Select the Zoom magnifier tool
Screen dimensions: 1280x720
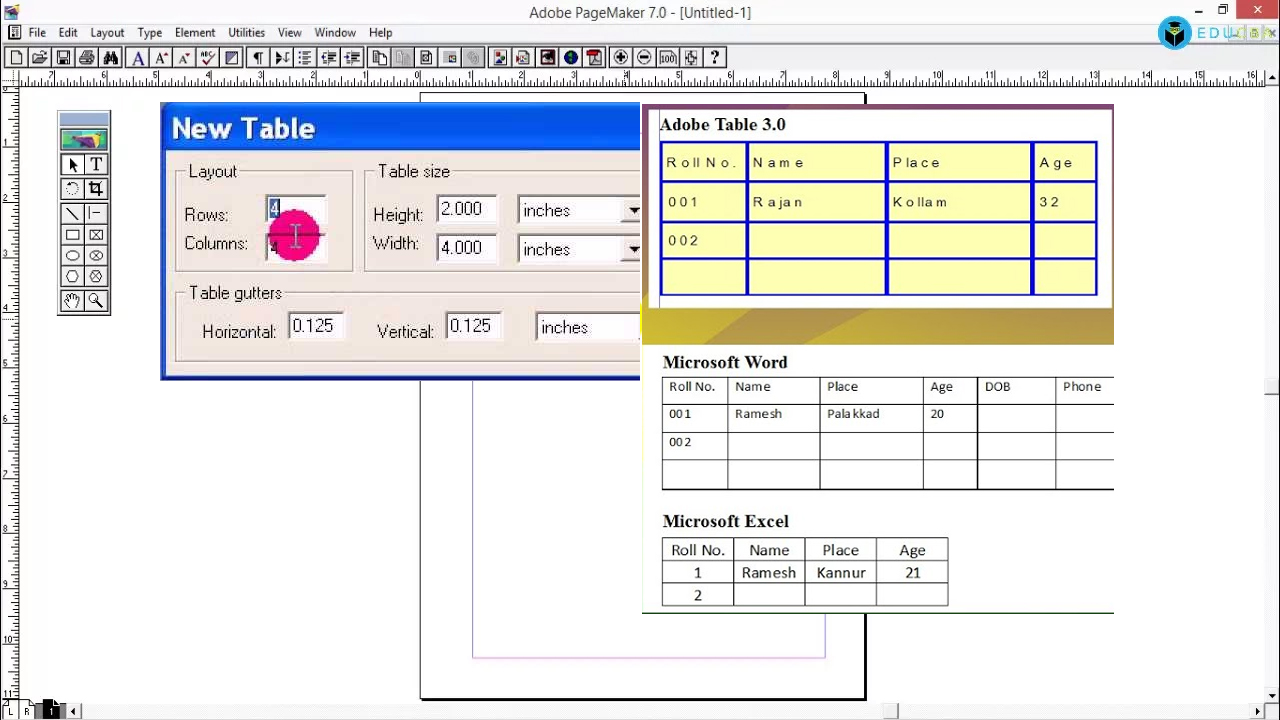[96, 300]
